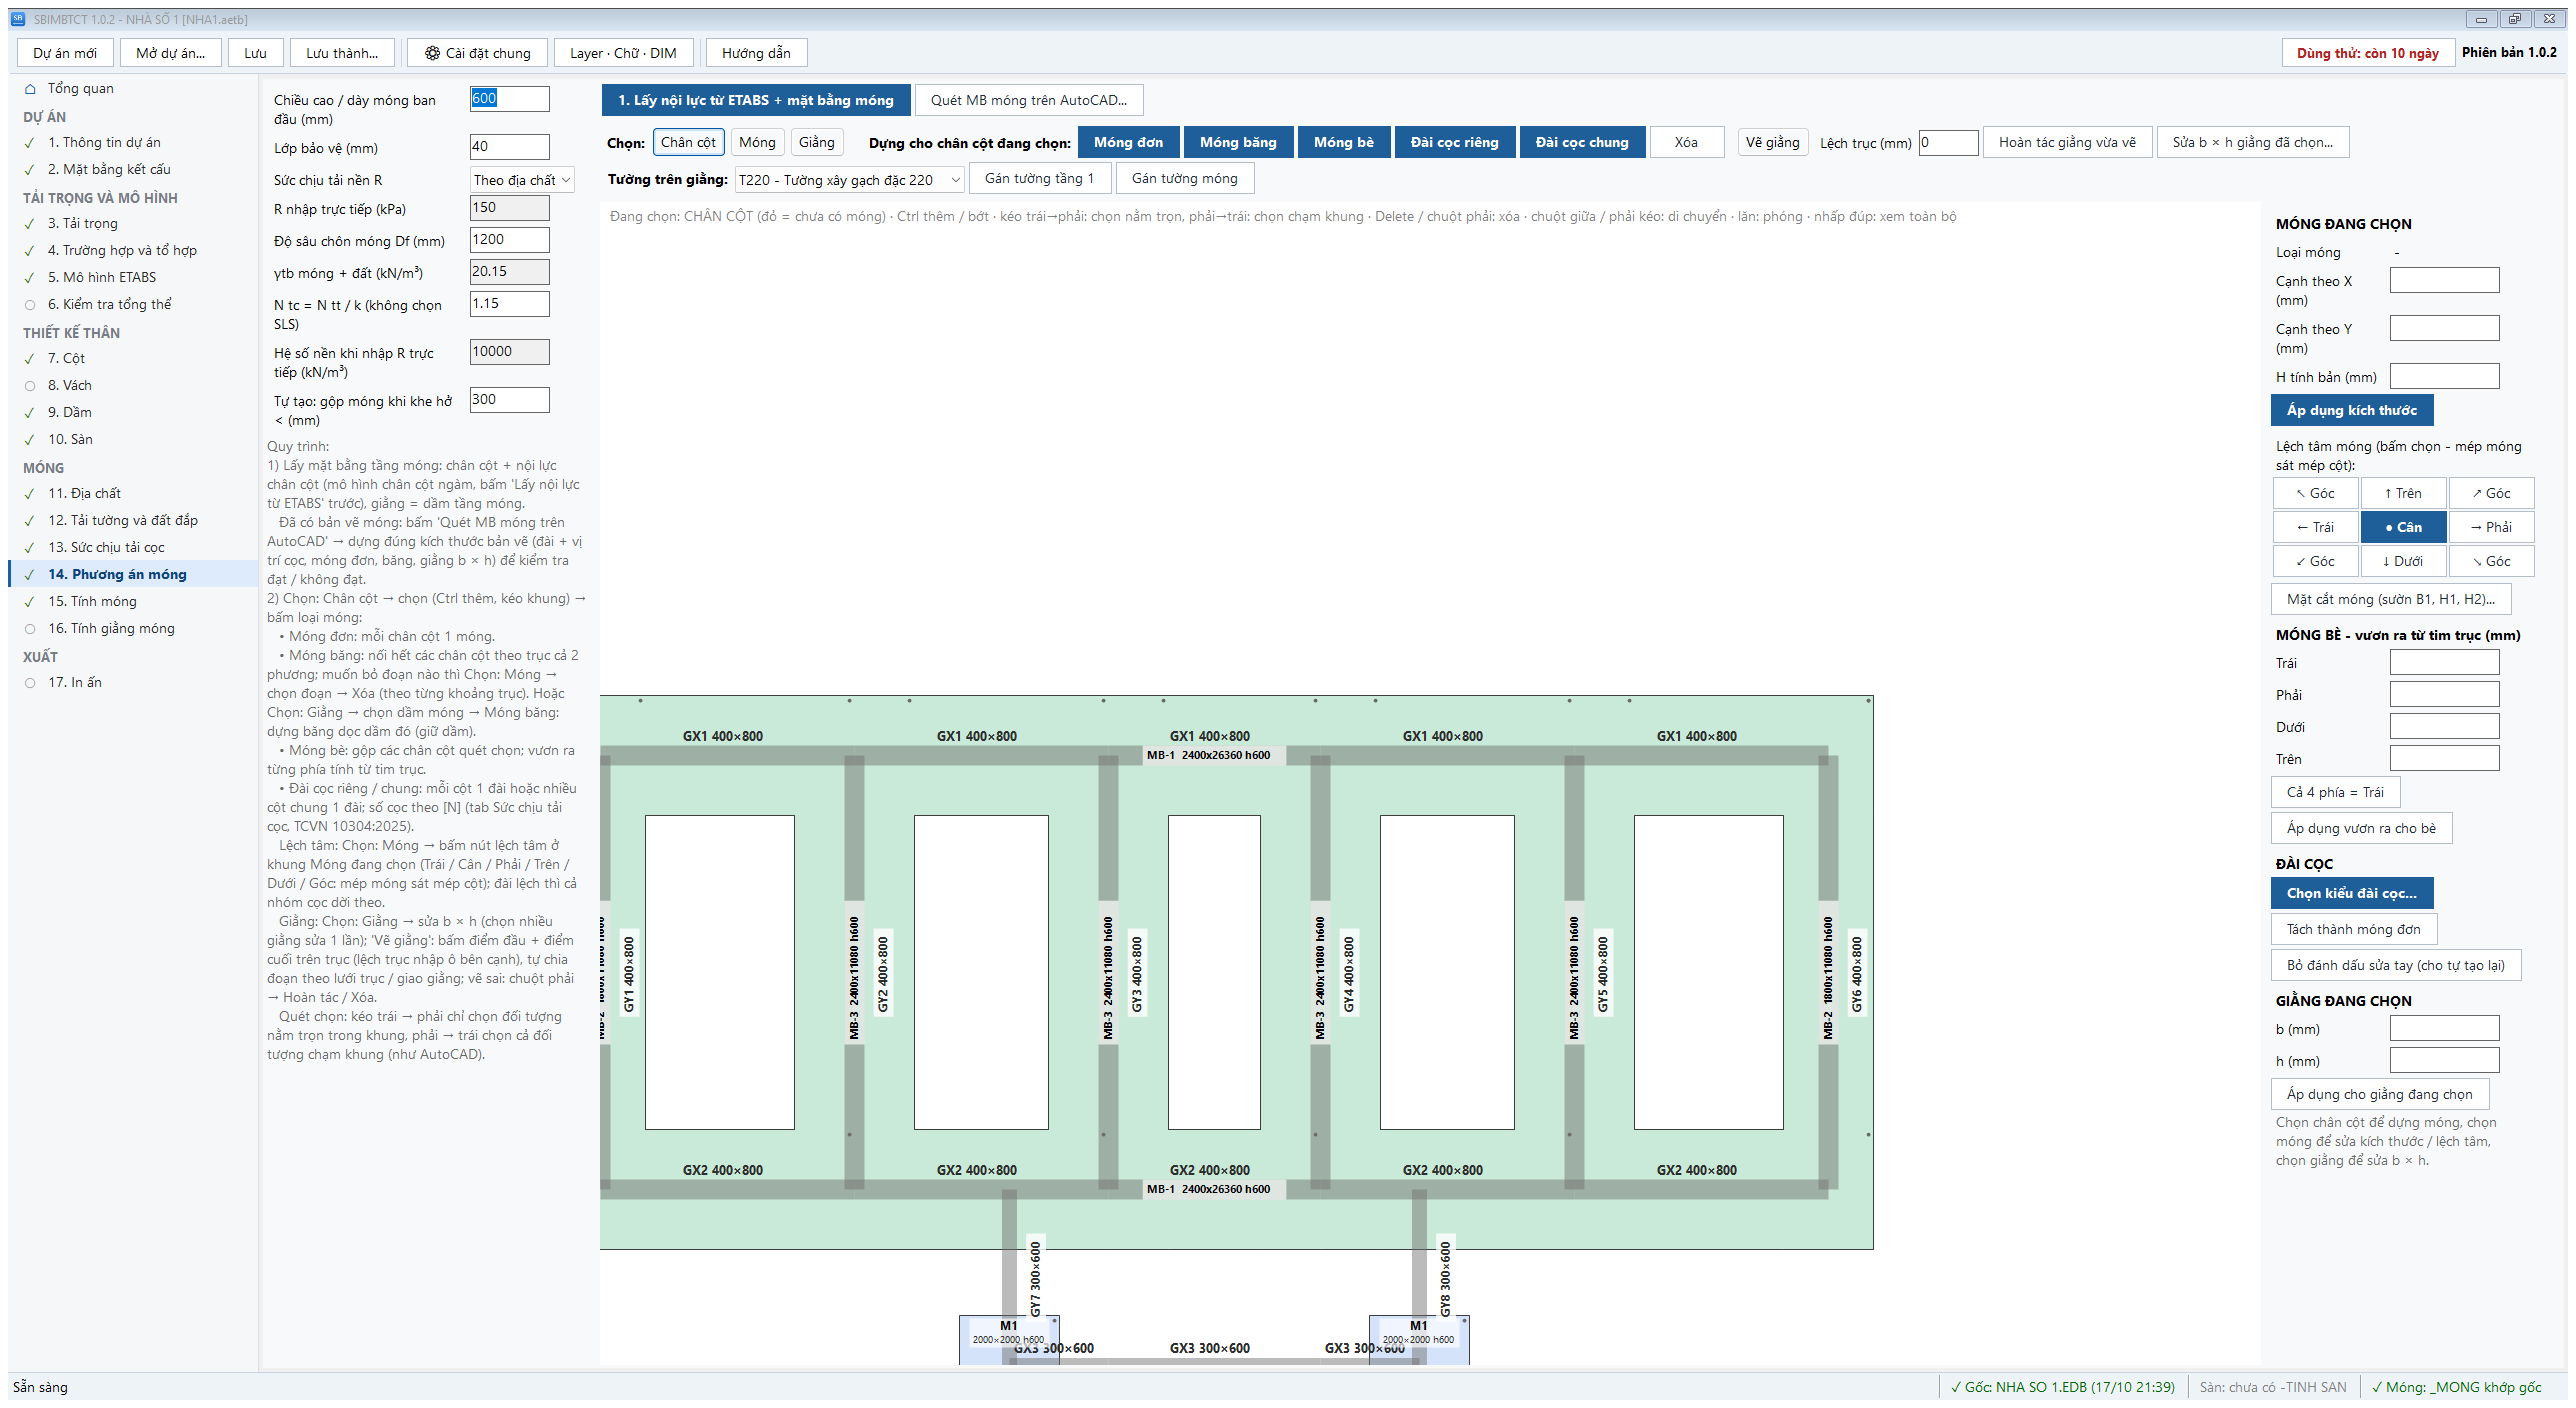Click Chọn kiểu đài cọc button
The image size is (2576, 1408).
pyautogui.click(x=2352, y=893)
